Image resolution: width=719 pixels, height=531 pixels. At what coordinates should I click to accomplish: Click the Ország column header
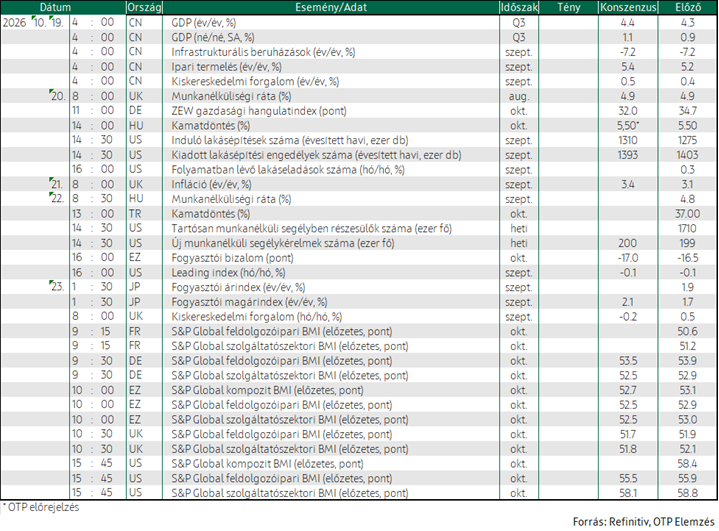click(144, 7)
